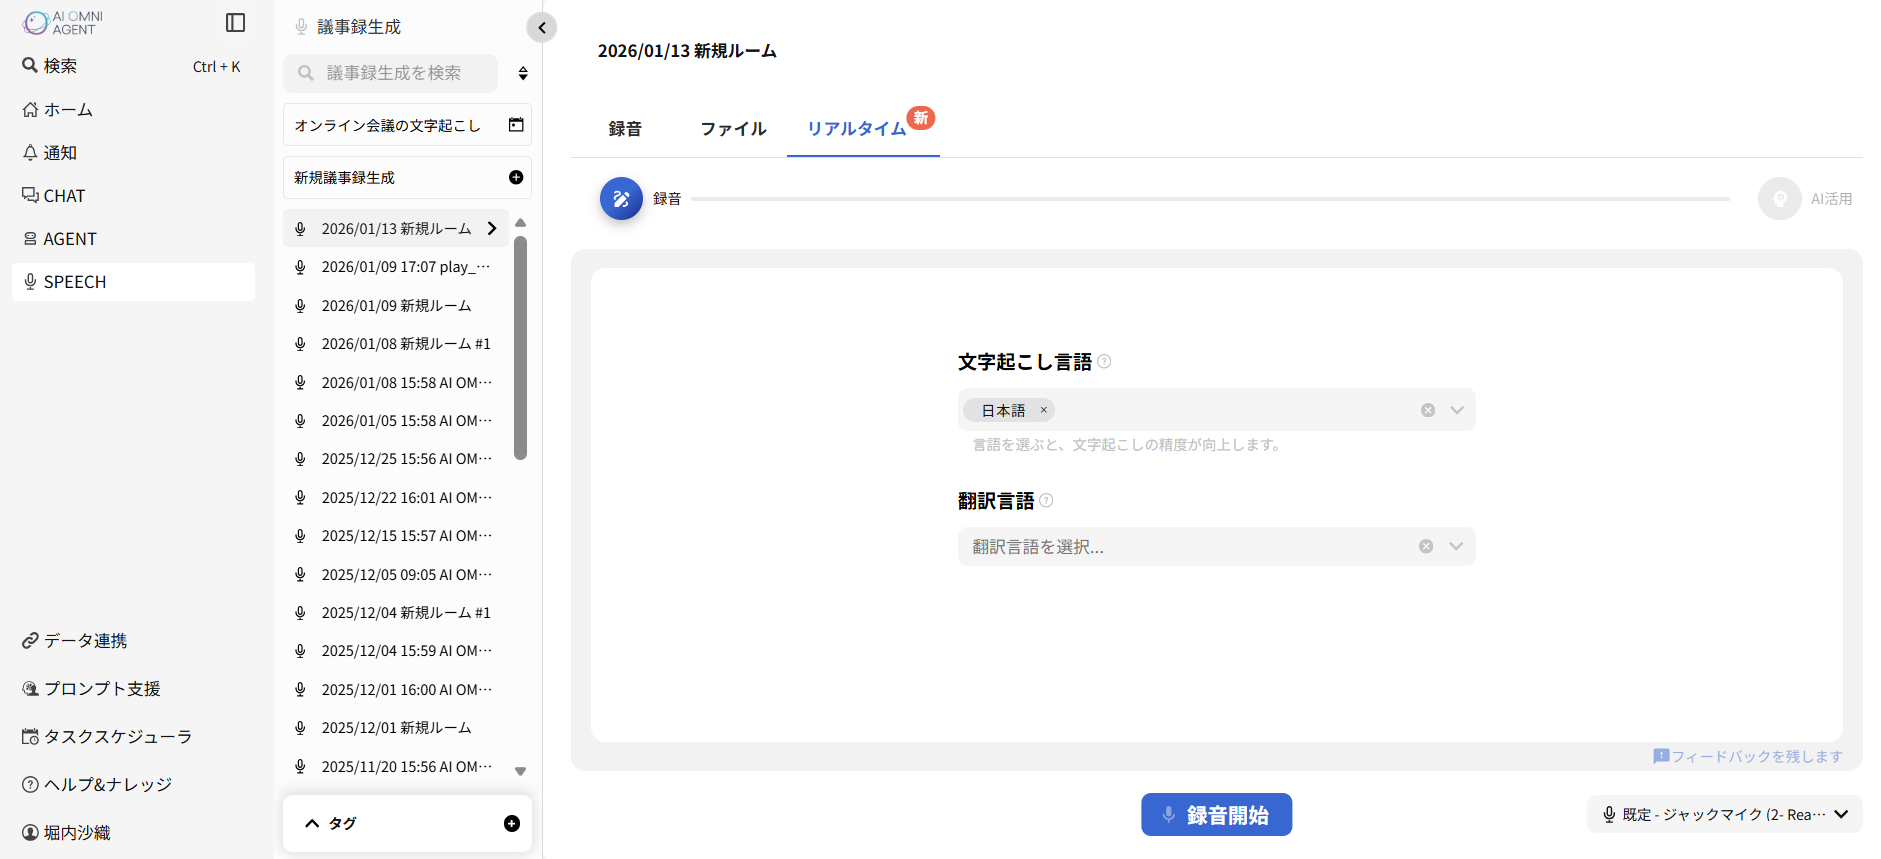Open 2026/01/08 15:58 AI OM recording
This screenshot has height=859, width=1881.
click(396, 382)
